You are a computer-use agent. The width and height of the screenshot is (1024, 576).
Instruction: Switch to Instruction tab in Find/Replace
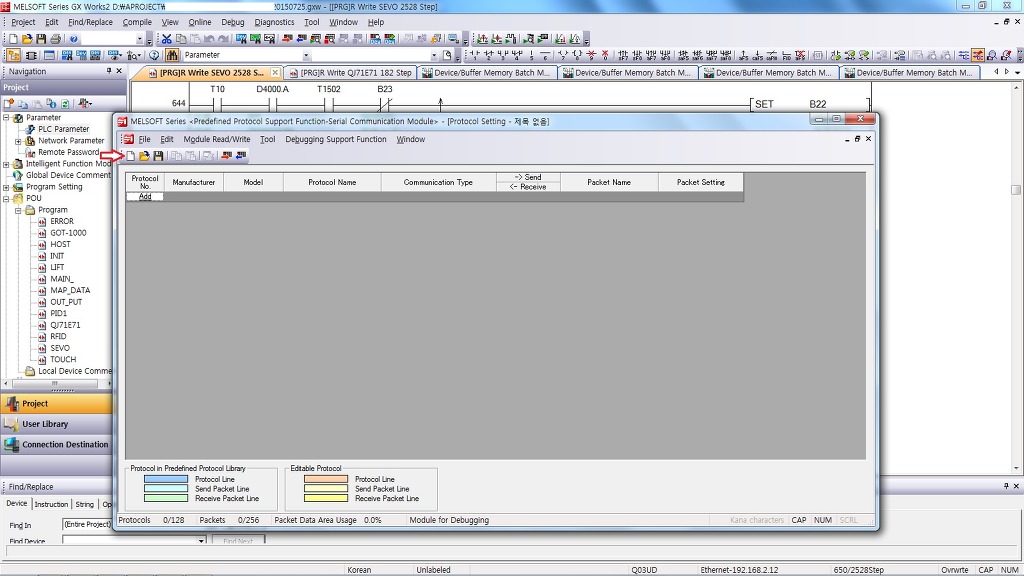(51, 504)
